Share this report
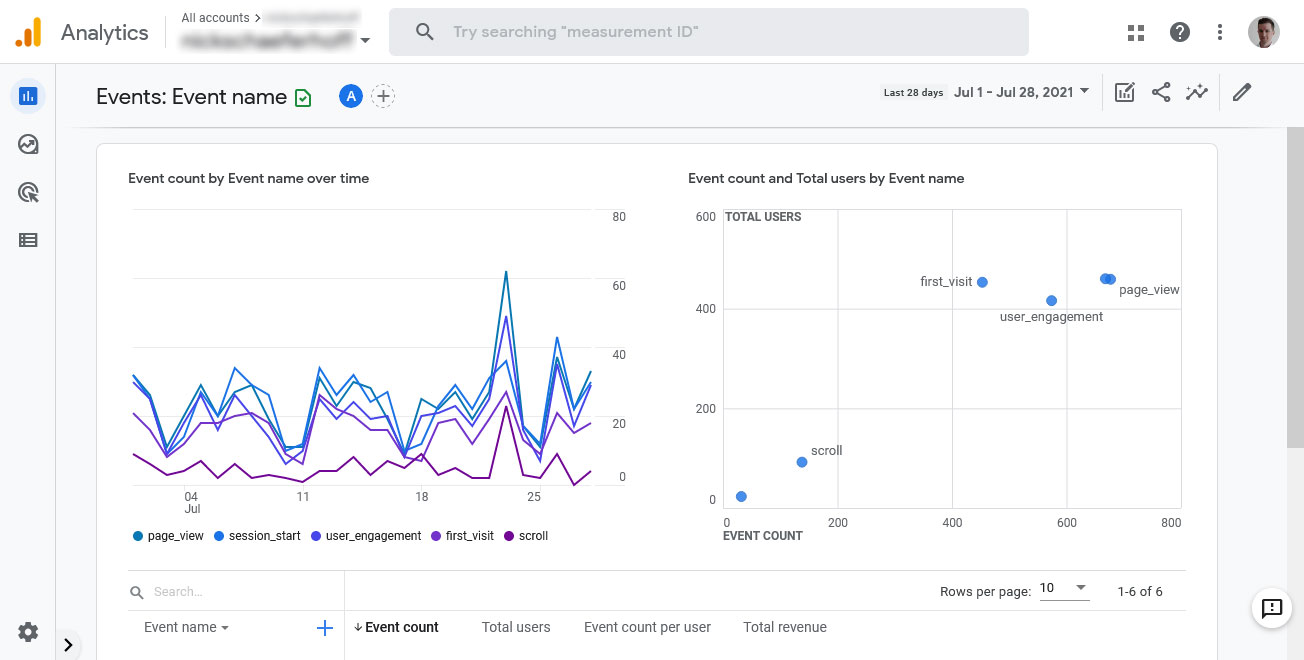 [x=1161, y=92]
